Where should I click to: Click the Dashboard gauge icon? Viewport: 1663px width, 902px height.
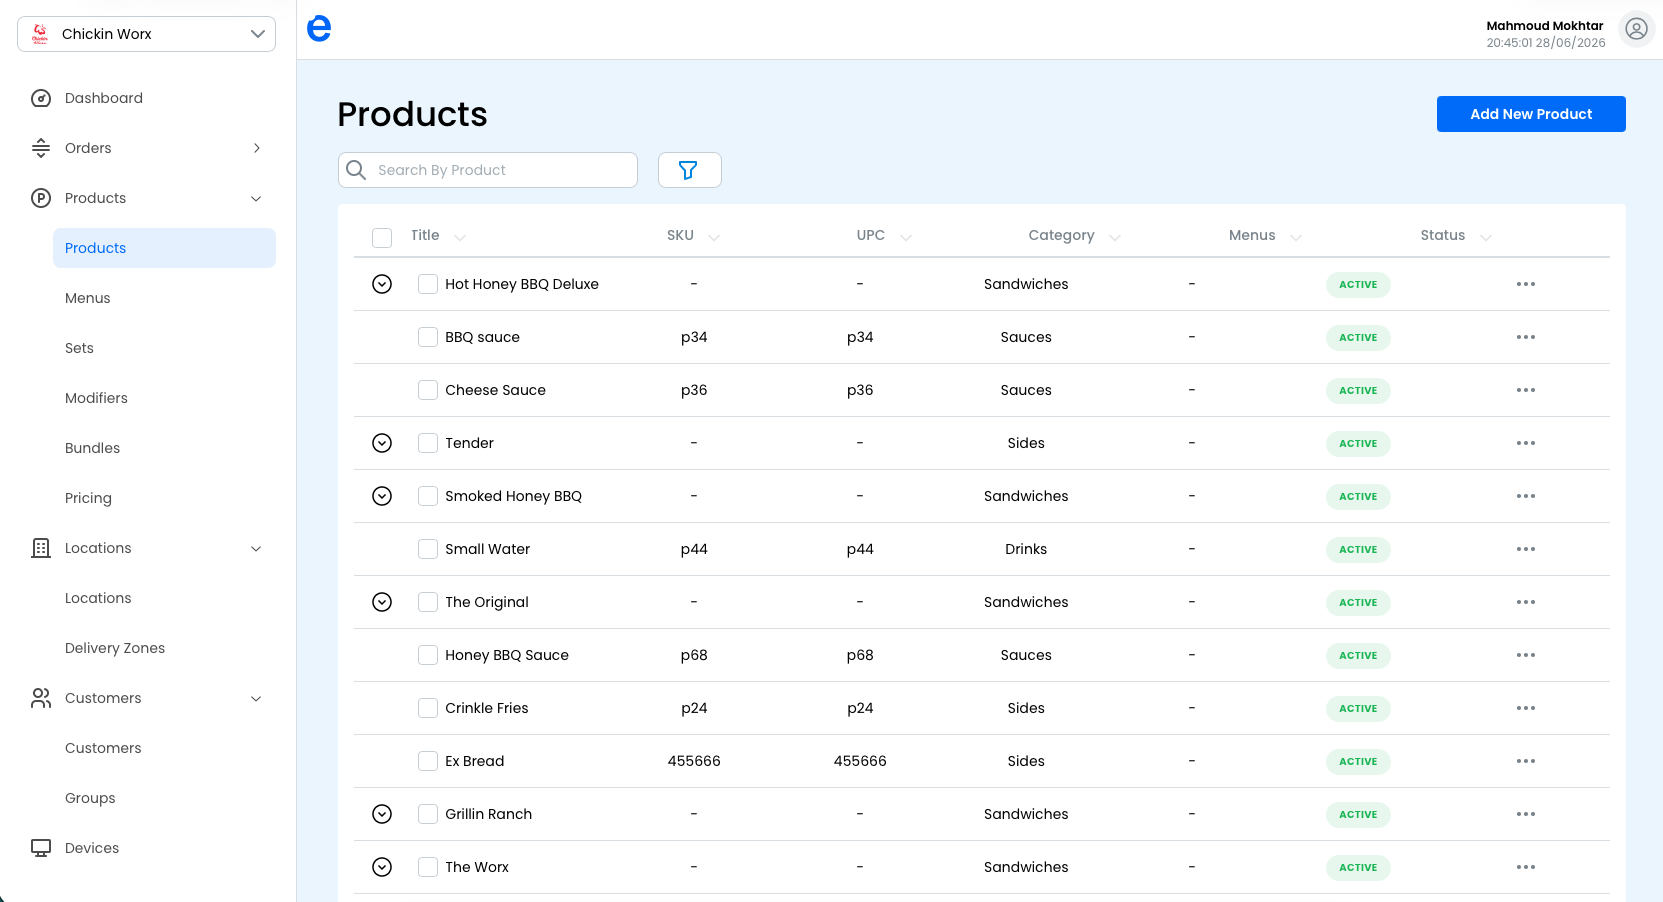click(x=41, y=98)
